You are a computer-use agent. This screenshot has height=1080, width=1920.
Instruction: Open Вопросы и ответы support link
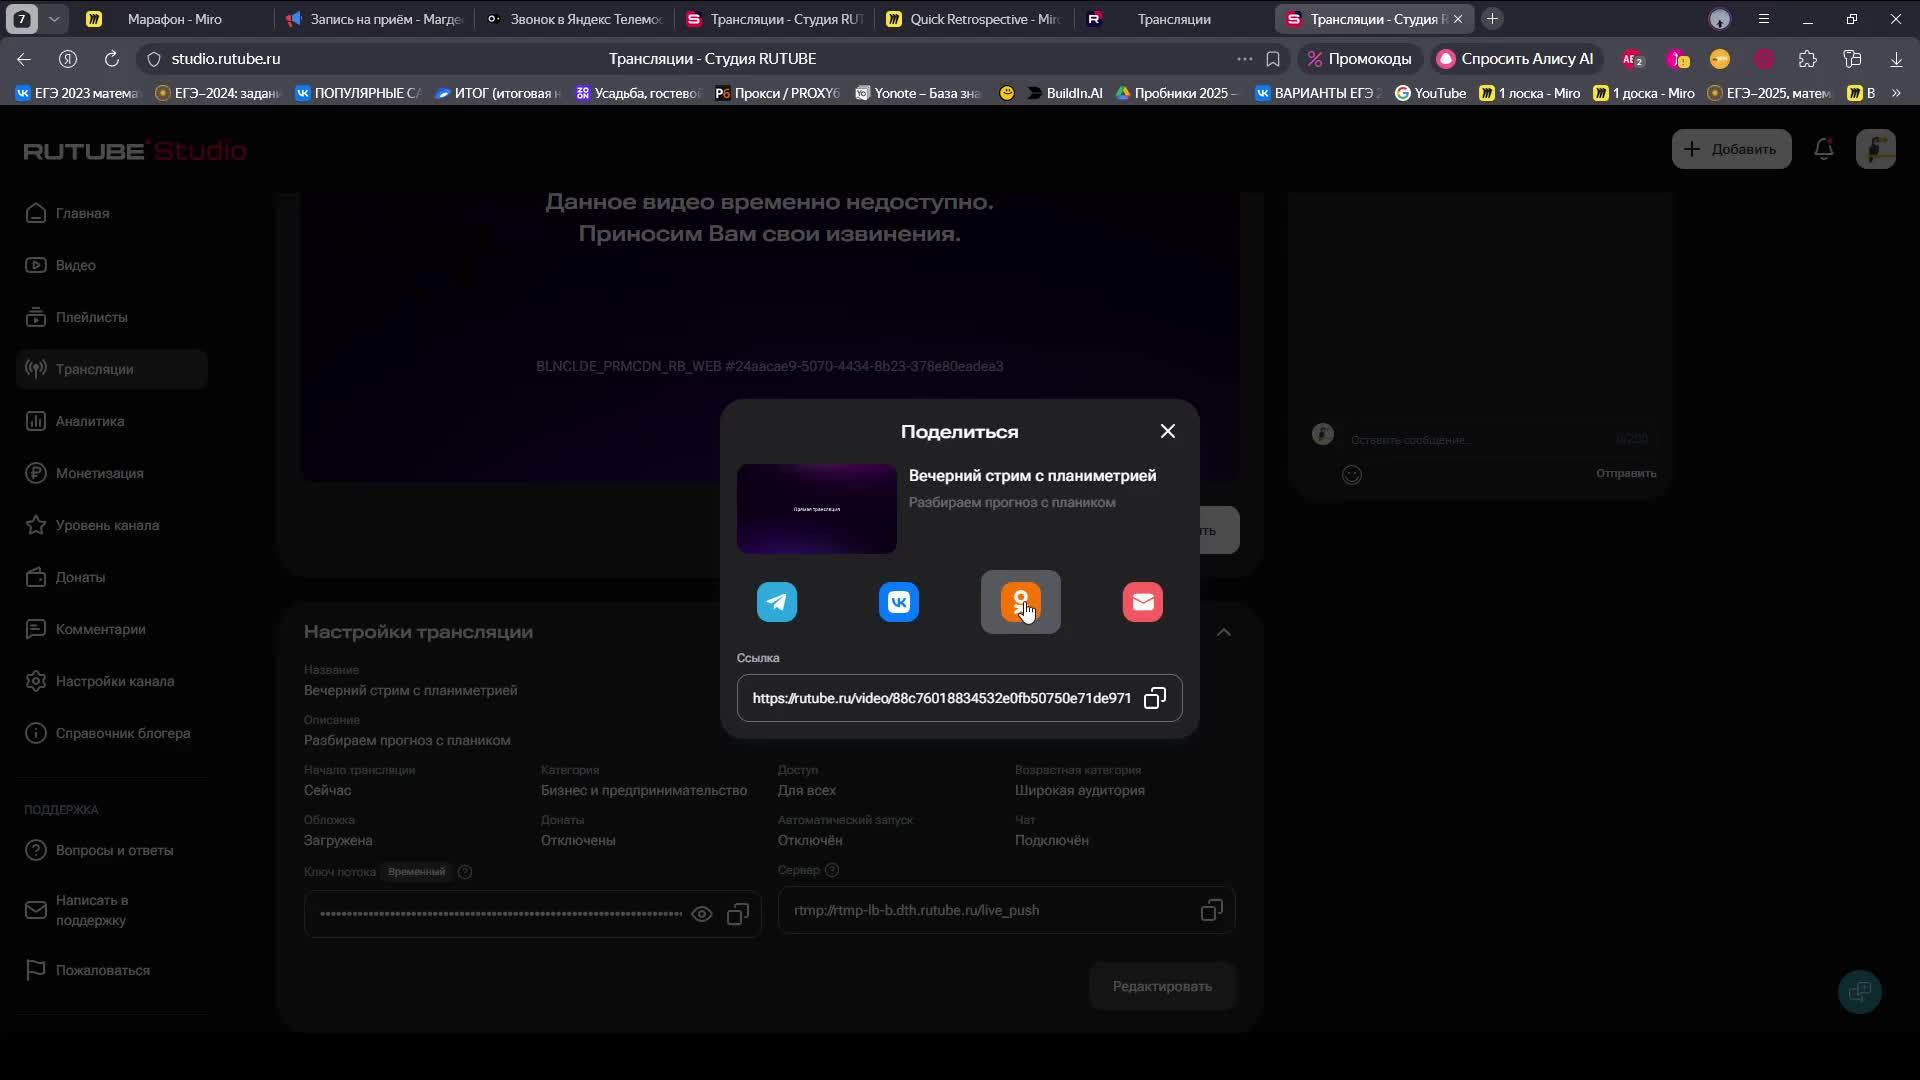tap(112, 850)
